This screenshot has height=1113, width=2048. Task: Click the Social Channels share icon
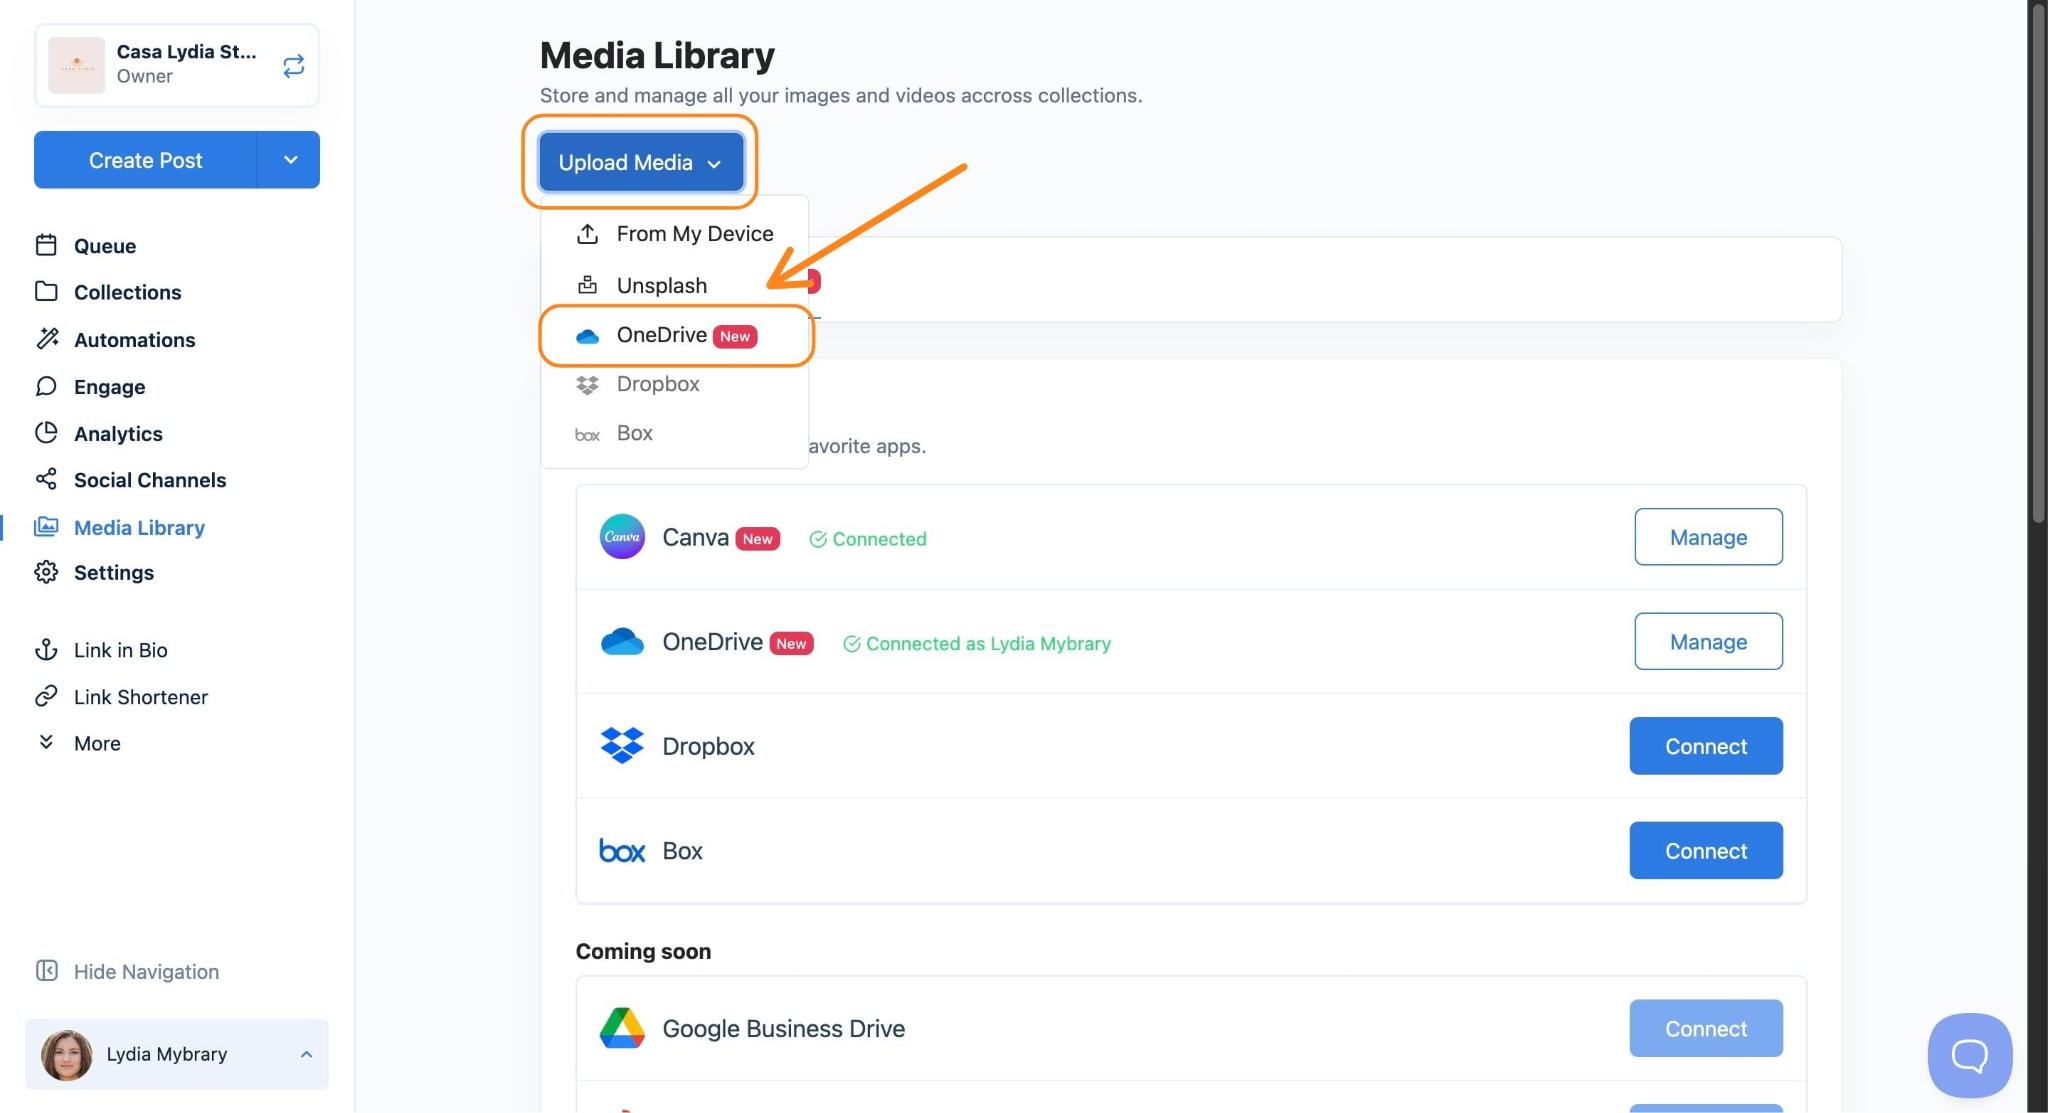pos(46,479)
